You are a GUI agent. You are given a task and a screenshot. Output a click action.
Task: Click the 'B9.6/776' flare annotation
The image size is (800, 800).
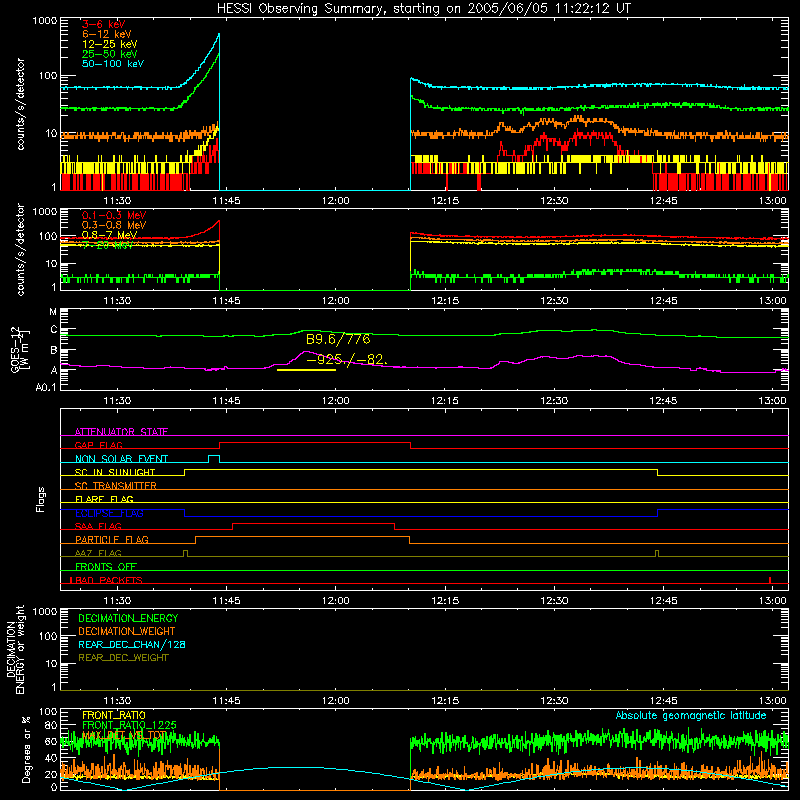[x=338, y=339]
